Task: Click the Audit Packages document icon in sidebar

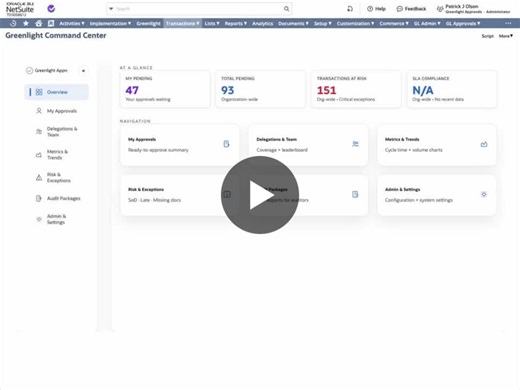Action: (39, 198)
